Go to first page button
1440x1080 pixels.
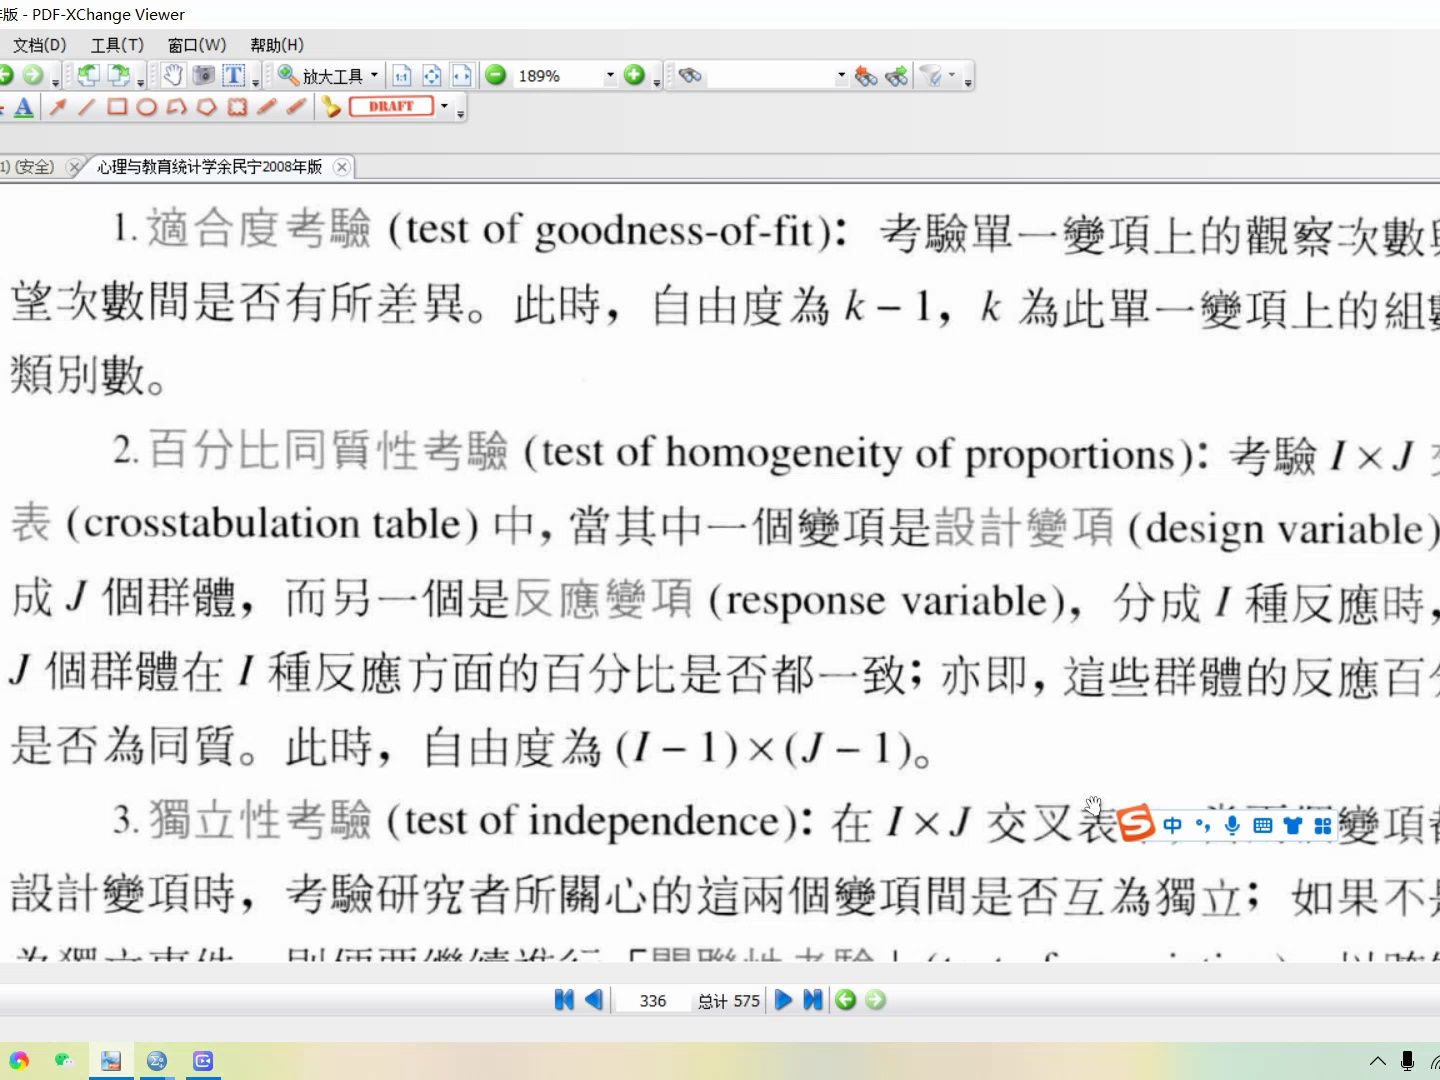click(x=564, y=1000)
